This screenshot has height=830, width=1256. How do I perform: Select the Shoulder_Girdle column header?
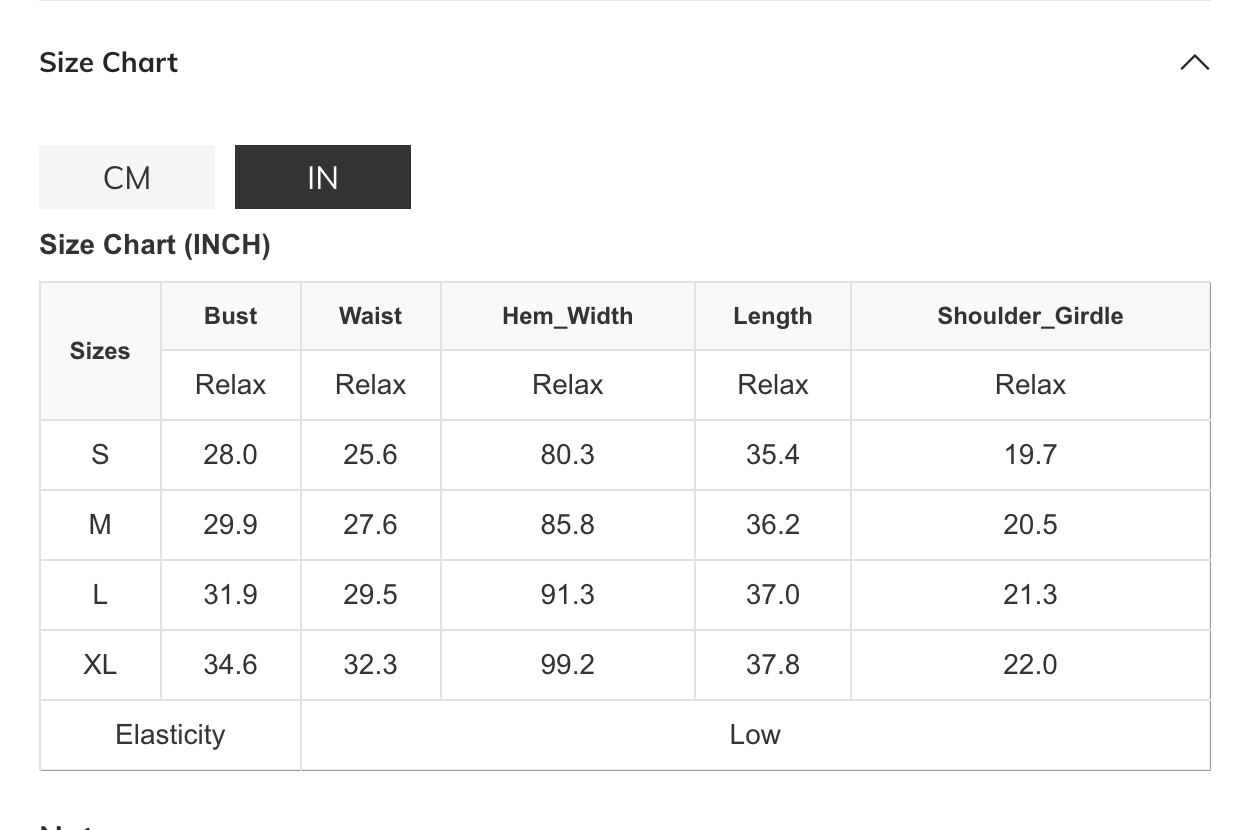tap(1030, 316)
